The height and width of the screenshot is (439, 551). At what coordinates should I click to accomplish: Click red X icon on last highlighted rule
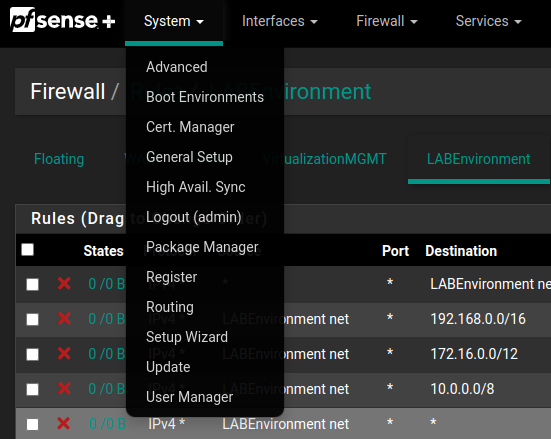pos(64,424)
